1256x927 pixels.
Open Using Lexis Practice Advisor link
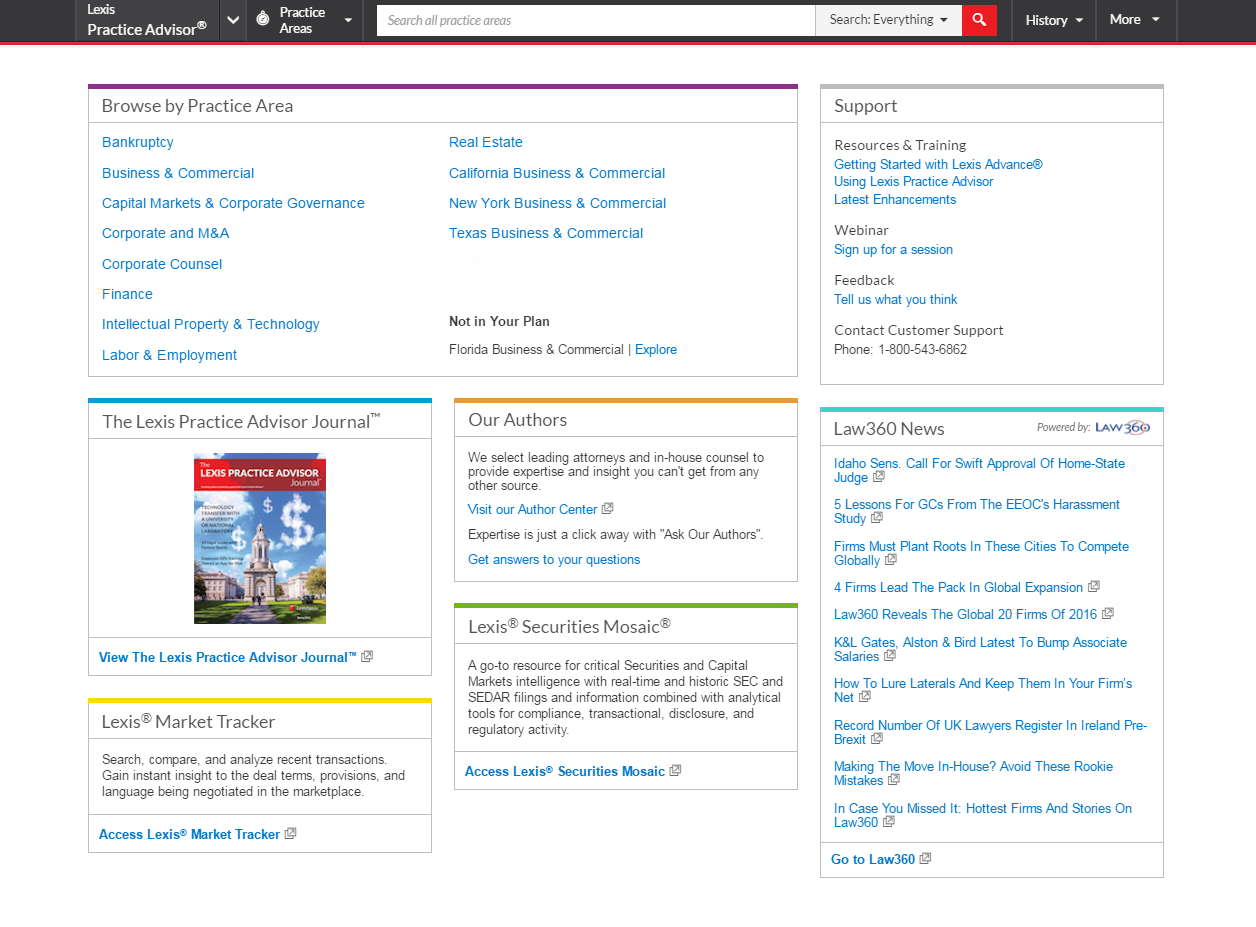pos(914,181)
